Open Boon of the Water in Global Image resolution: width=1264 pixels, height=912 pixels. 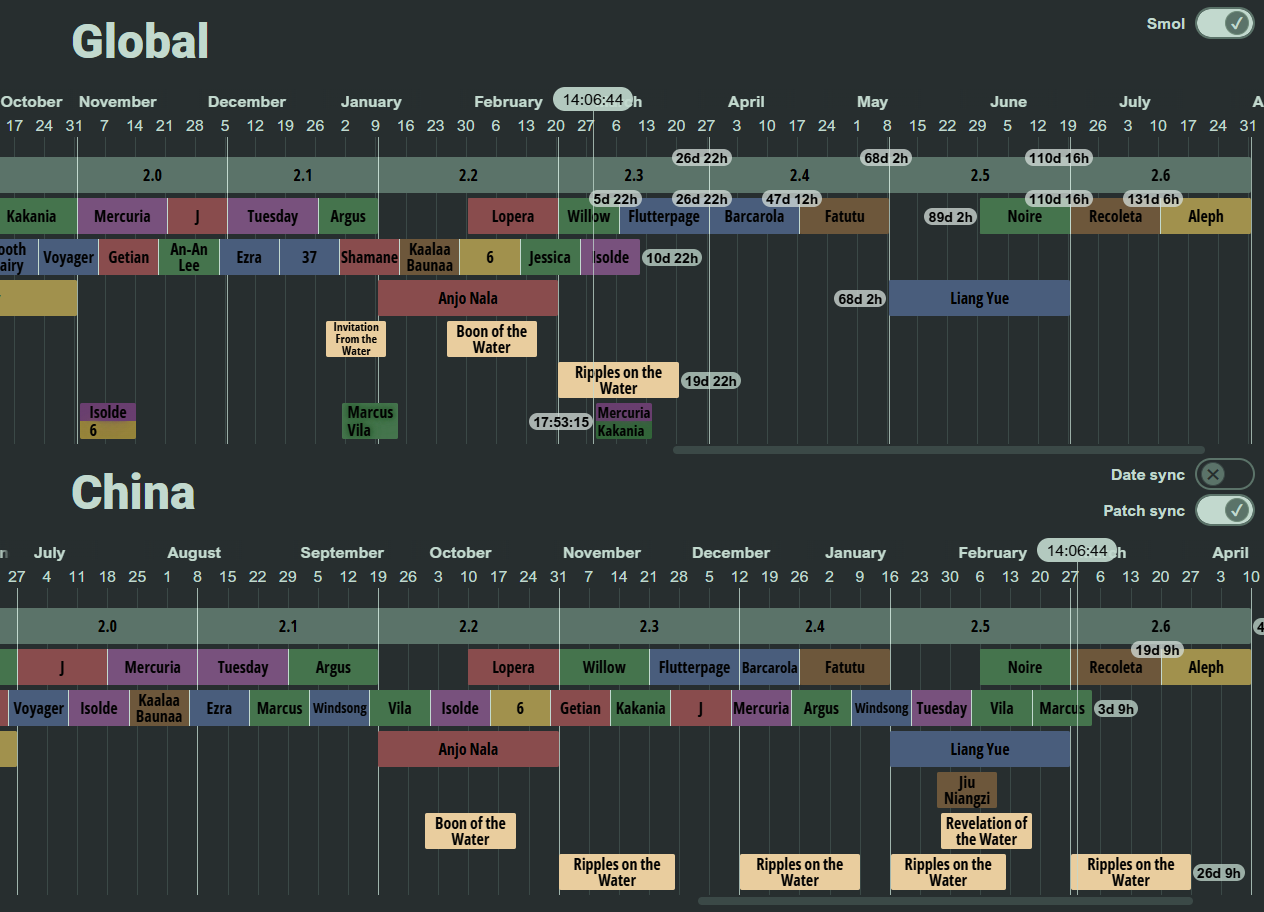coord(491,339)
